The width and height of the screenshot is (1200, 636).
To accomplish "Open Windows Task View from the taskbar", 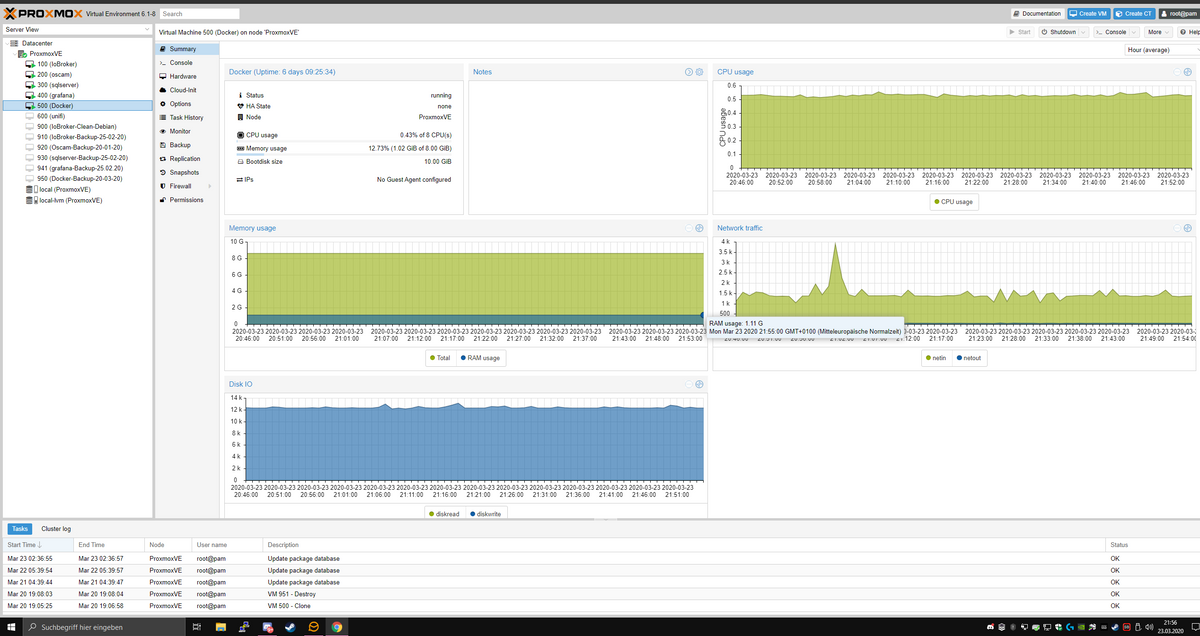I will click(x=196, y=627).
